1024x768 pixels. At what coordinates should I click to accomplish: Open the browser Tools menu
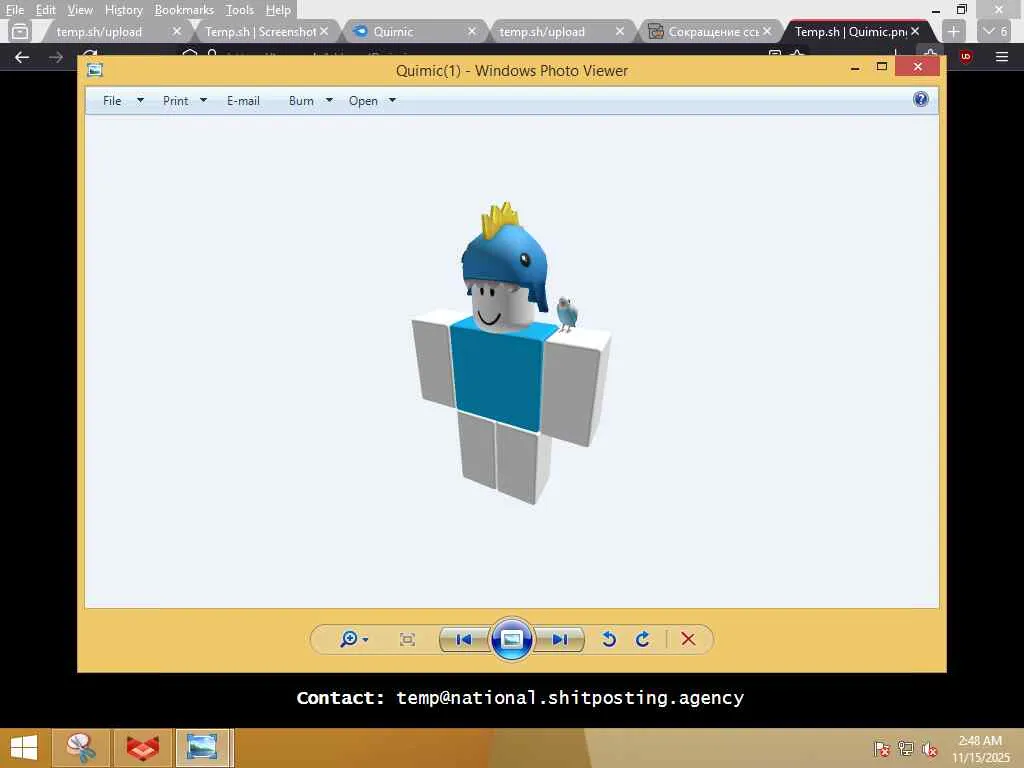[x=240, y=10]
